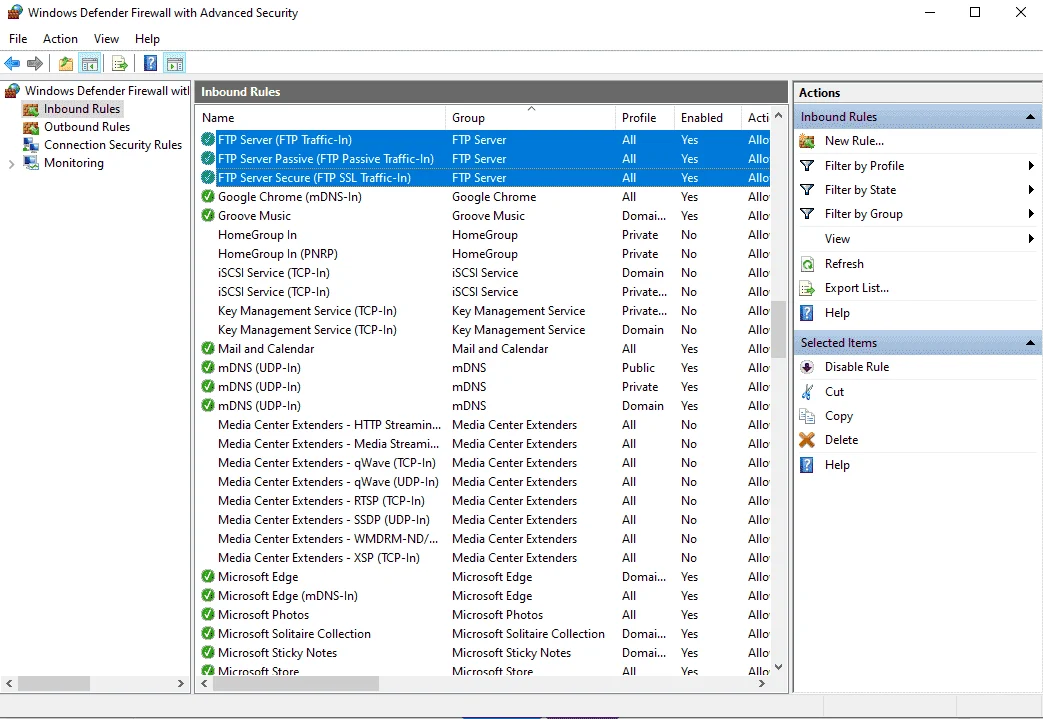The image size is (1043, 719).
Task: Open the Filter by State submenu arrow
Action: click(1030, 190)
